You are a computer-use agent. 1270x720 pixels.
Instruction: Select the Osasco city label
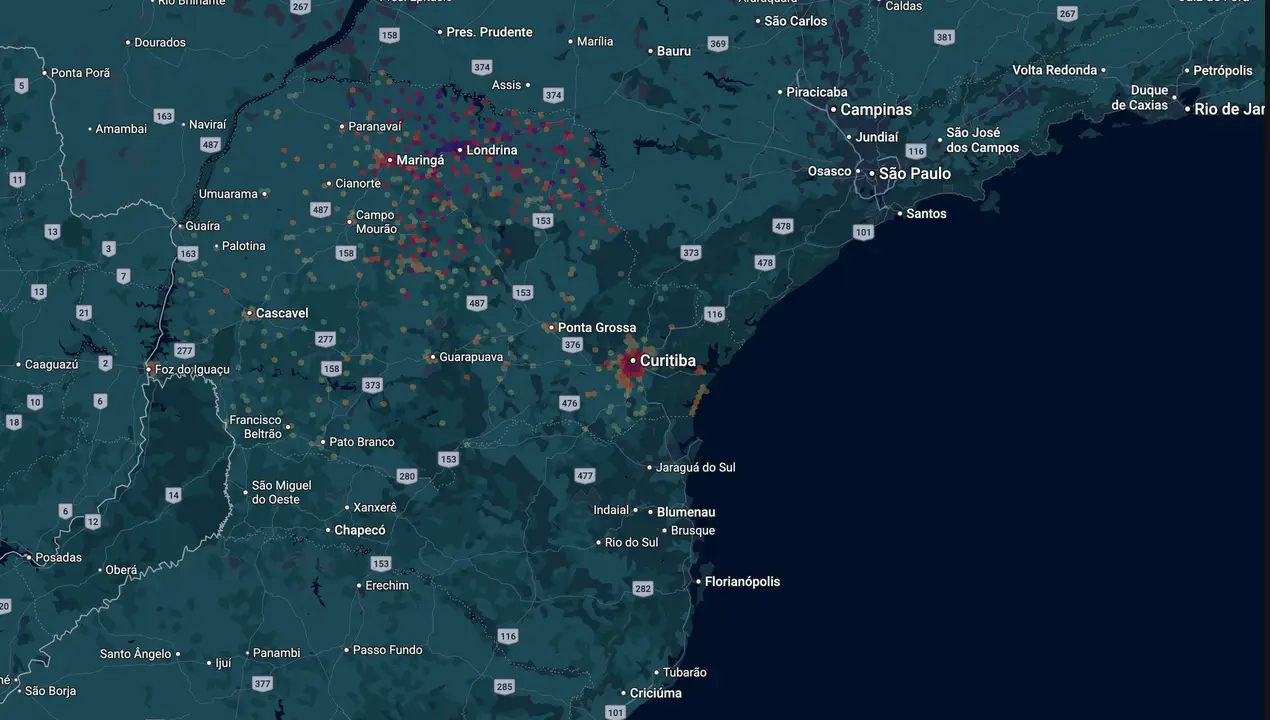click(829, 171)
